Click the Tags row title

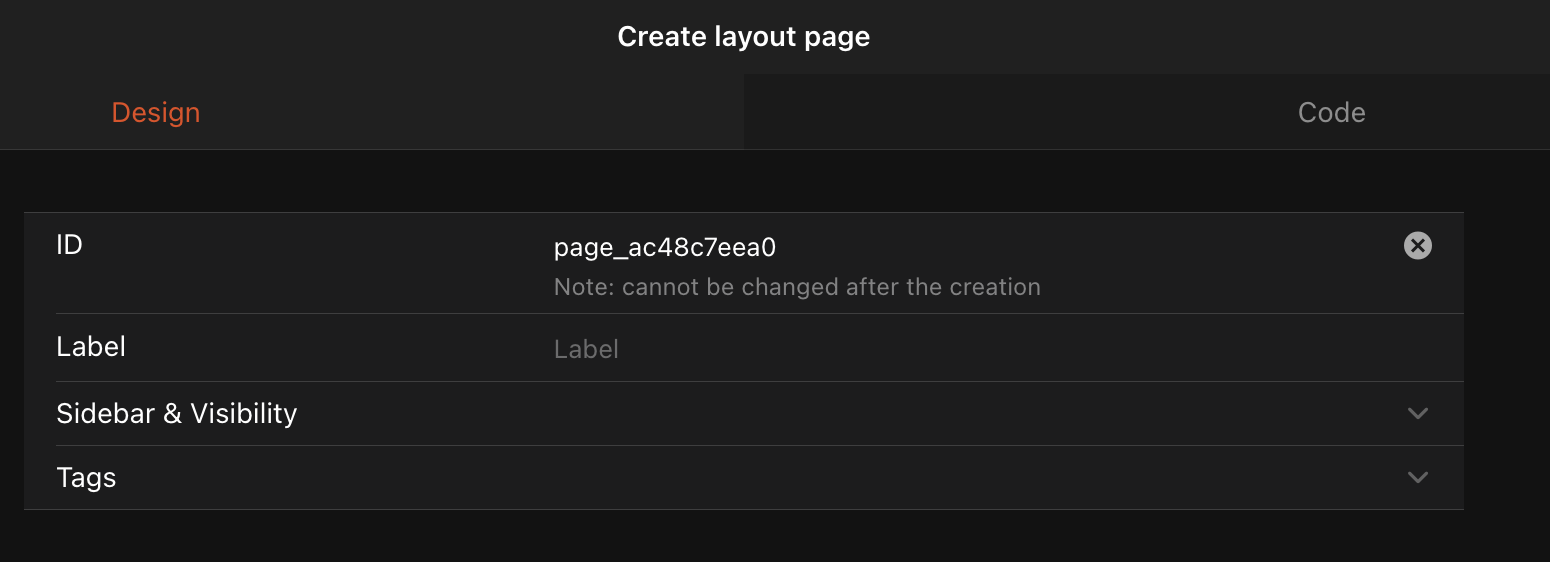point(87,477)
